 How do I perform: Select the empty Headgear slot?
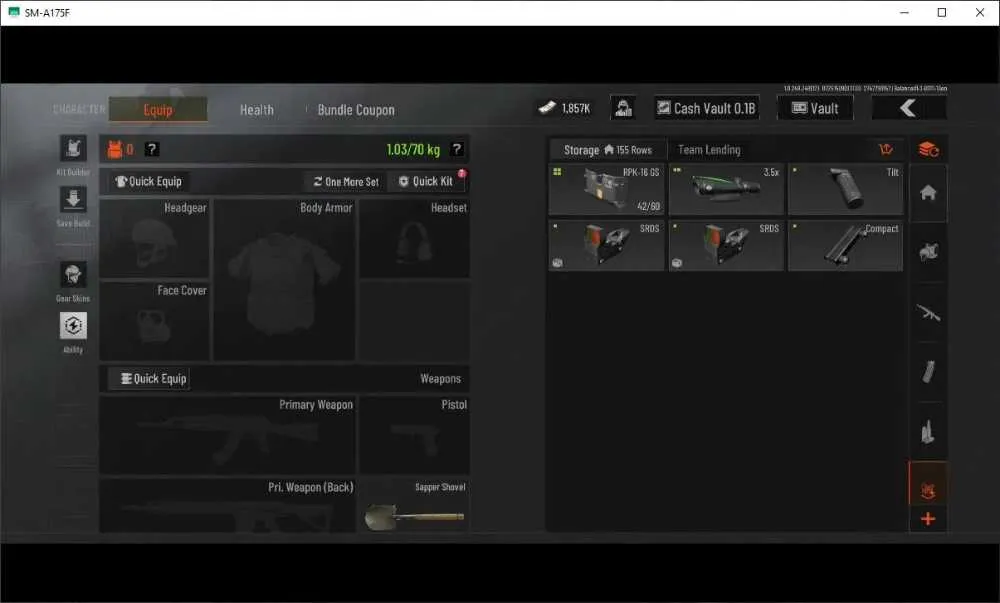154,238
